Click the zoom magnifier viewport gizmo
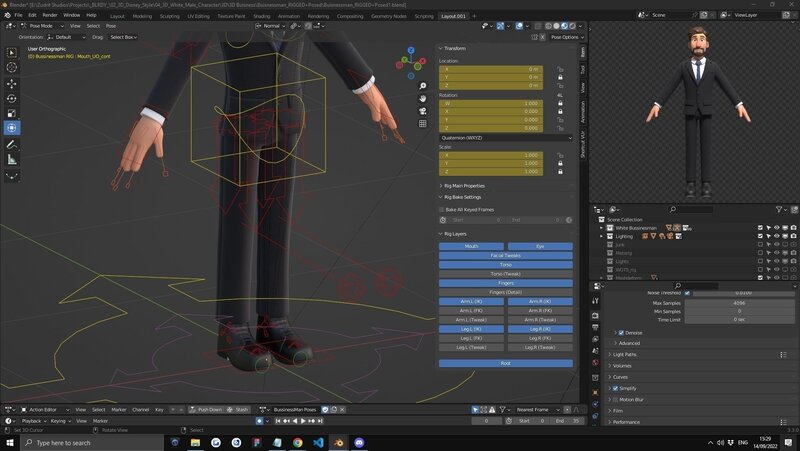Screen dimensions: 800x451 424,86
